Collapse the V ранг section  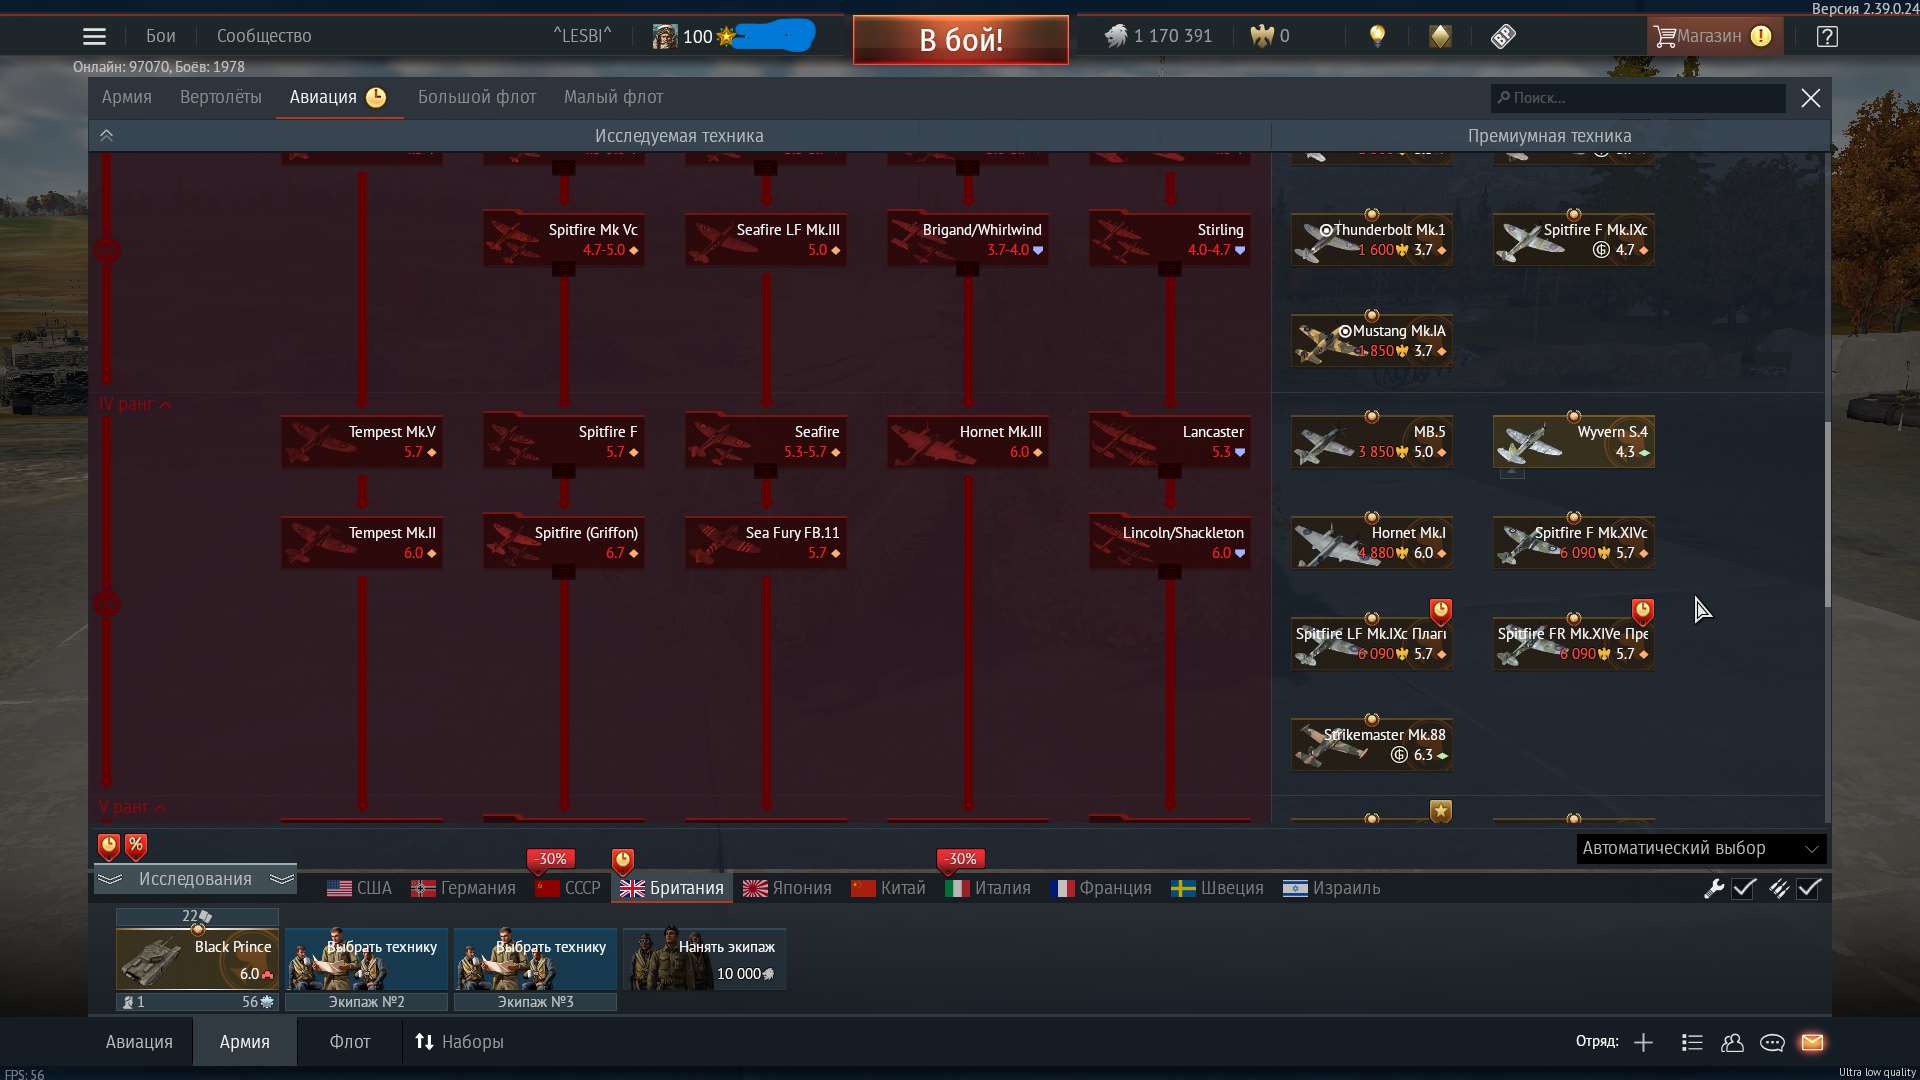click(132, 807)
